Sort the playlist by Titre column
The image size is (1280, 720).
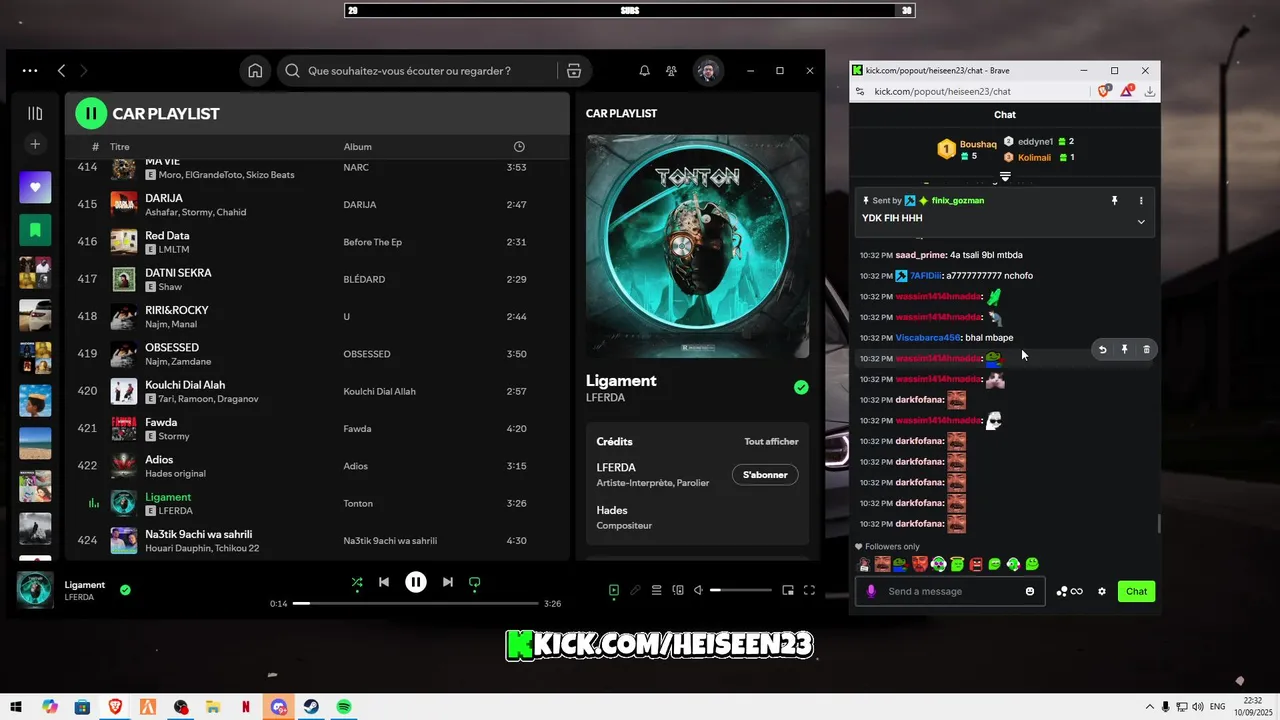tap(120, 147)
